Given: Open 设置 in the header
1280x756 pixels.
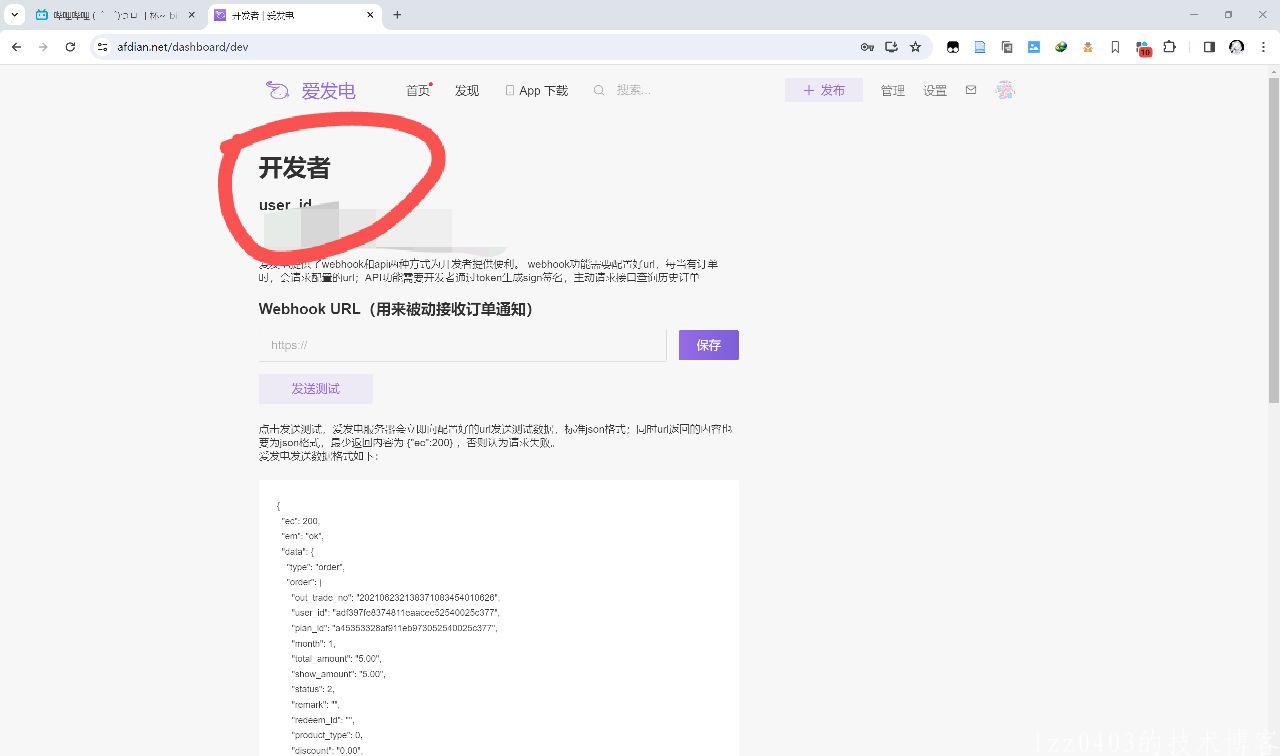Looking at the screenshot, I should click(x=935, y=90).
